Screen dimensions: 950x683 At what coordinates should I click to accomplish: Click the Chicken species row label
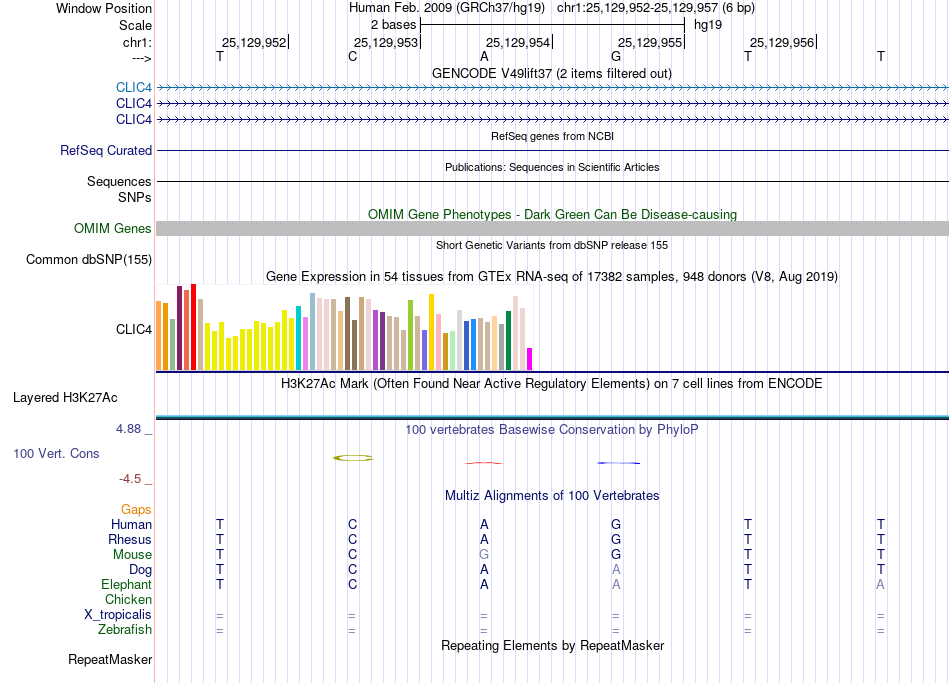point(128,599)
